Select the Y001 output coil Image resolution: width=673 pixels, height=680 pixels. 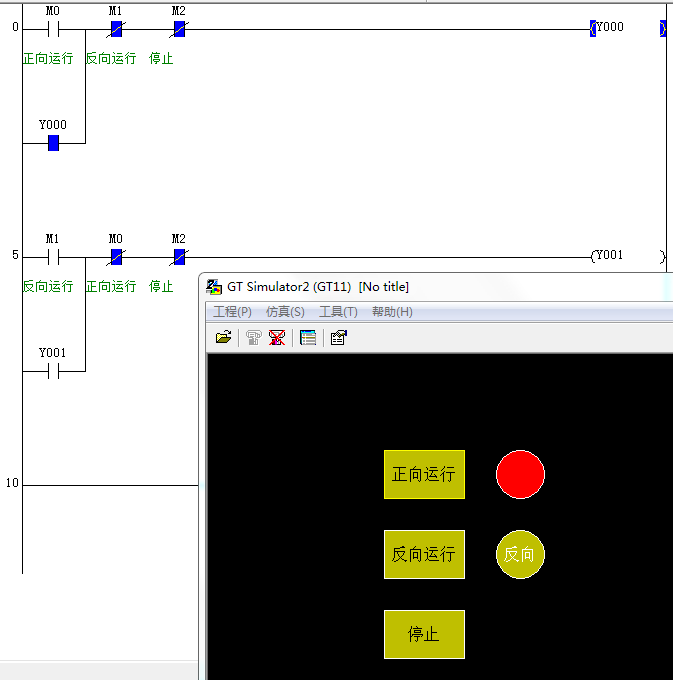[x=608, y=256]
